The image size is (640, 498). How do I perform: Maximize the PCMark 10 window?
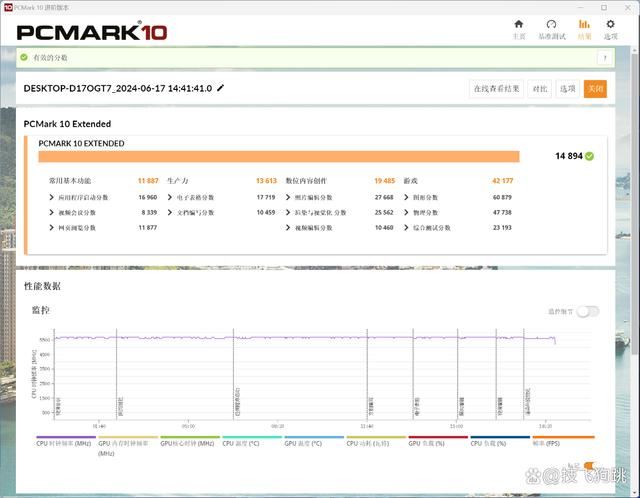coord(604,7)
